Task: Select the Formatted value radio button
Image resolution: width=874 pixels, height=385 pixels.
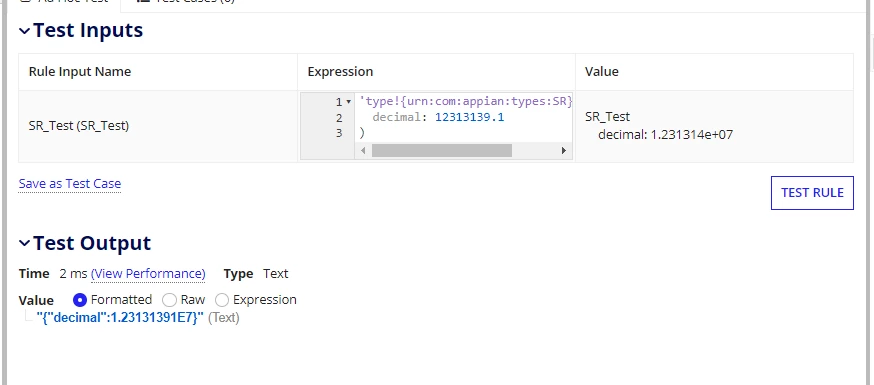Action: 80,300
